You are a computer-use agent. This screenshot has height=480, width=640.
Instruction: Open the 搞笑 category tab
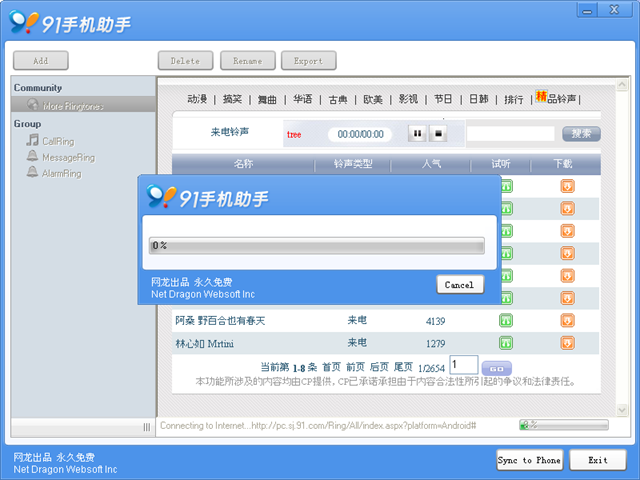pos(232,99)
